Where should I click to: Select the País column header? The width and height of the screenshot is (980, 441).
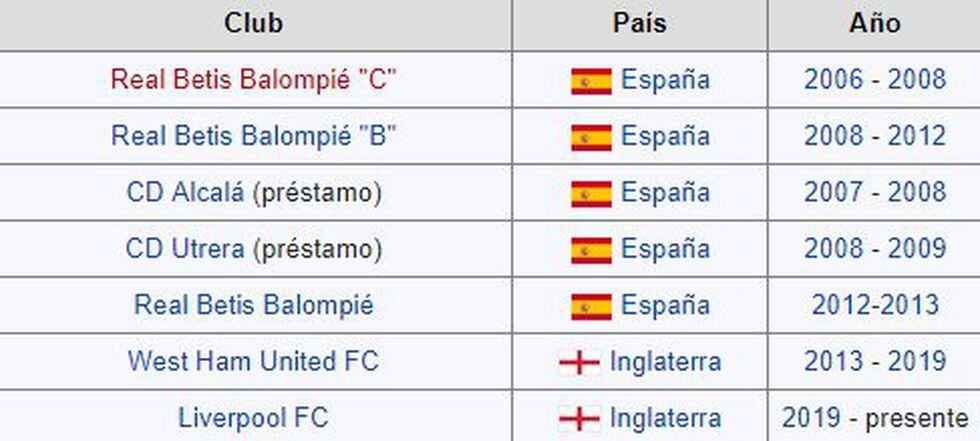point(639,23)
